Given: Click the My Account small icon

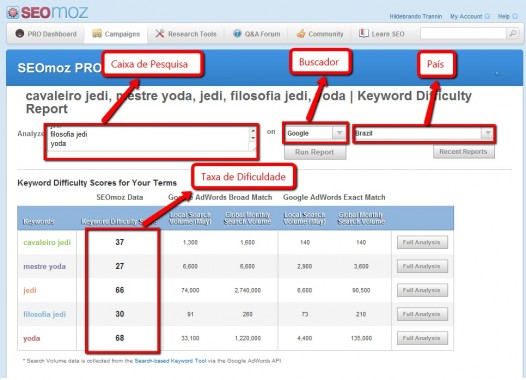Looking at the screenshot, I should click(487, 16).
